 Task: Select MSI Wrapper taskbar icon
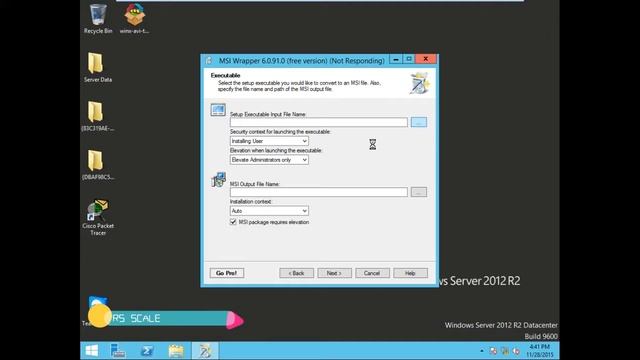(205, 351)
